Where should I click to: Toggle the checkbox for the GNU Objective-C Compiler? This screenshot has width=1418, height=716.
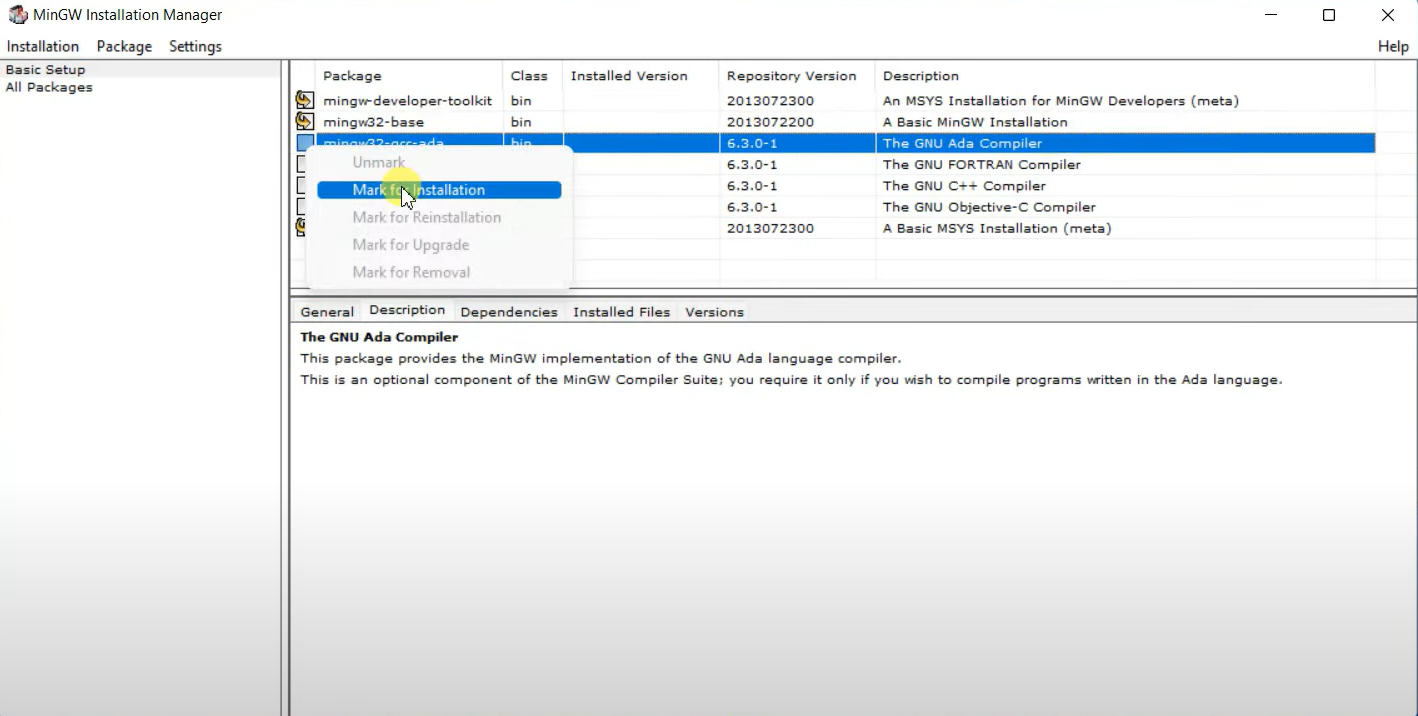click(304, 207)
